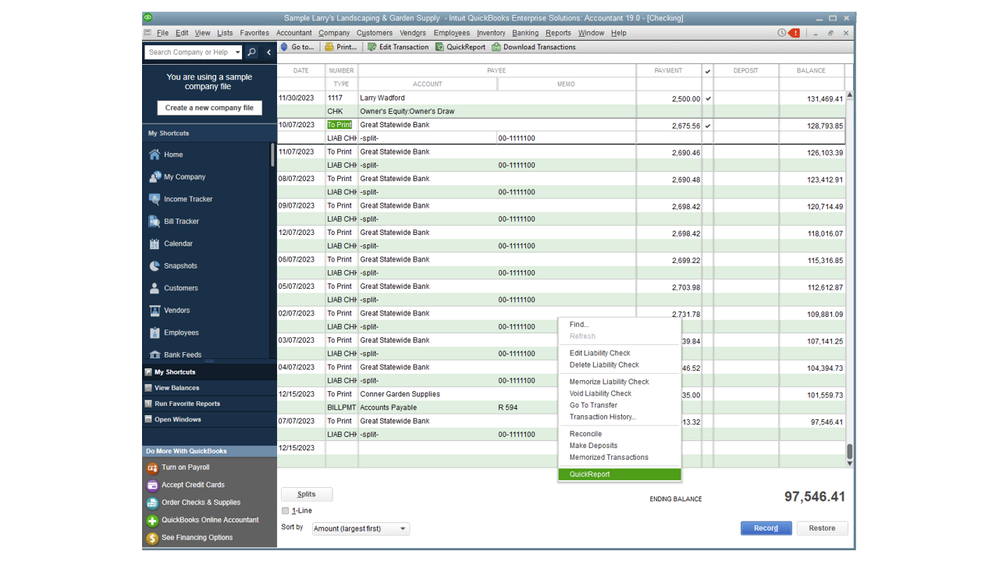999x562 pixels.
Task: Click Order Checks & Supplies icon
Action: [152, 503]
